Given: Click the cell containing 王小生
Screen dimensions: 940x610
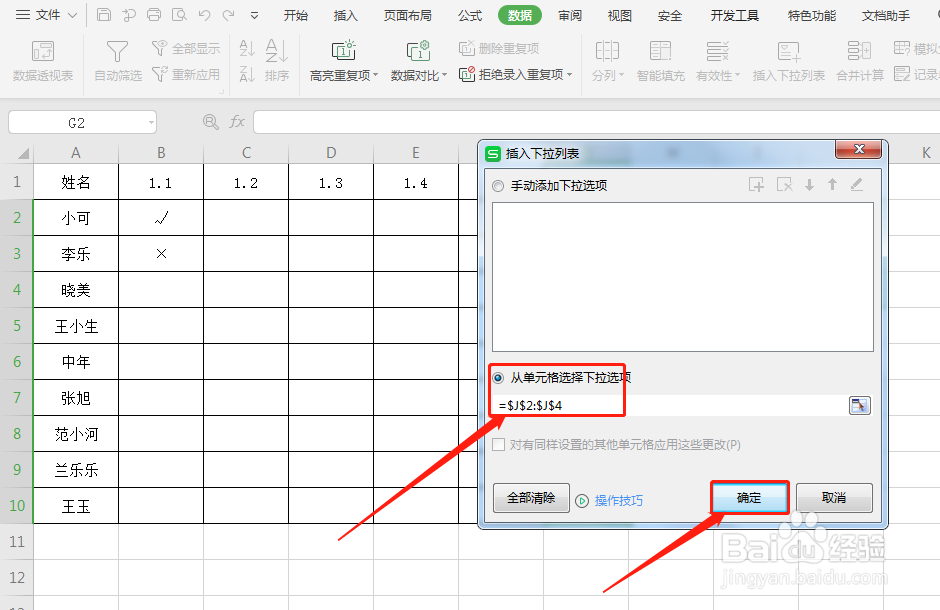Looking at the screenshot, I should pos(76,326).
